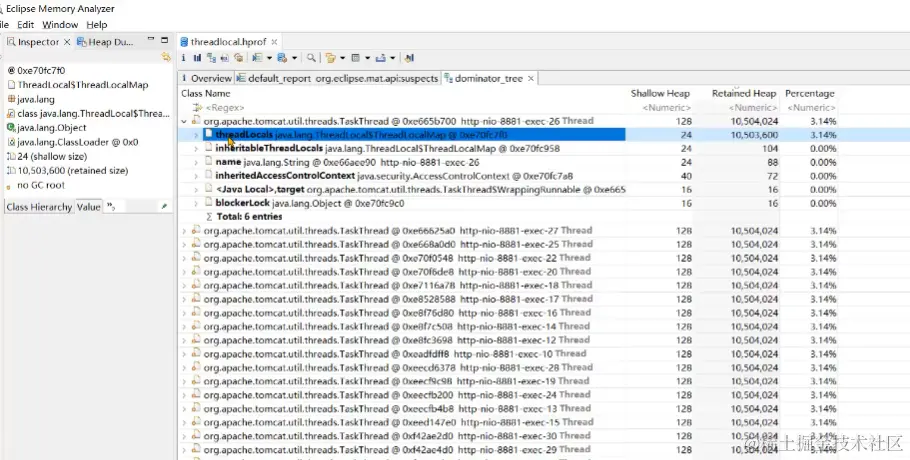Image resolution: width=910 pixels, height=460 pixels.
Task: Open the Group By dropdown arrow
Action: pos(342,58)
